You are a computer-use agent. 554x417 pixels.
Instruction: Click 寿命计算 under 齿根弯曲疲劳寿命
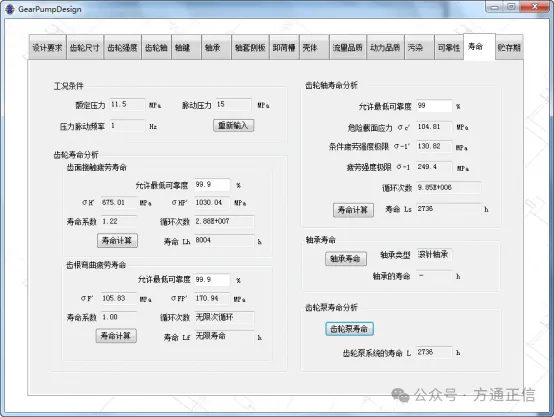(x=116, y=335)
